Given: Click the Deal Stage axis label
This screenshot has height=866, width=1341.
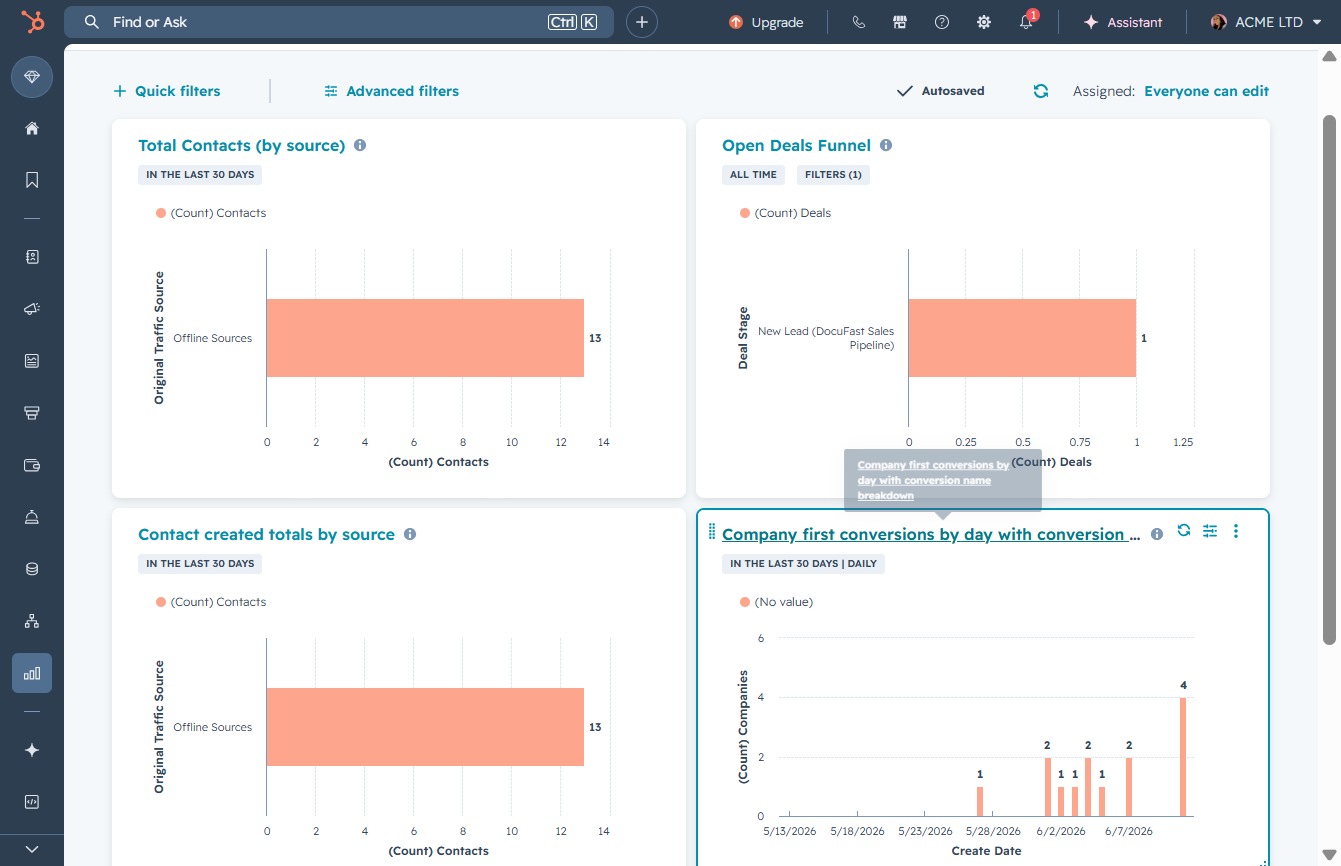Looking at the screenshot, I should pos(743,338).
